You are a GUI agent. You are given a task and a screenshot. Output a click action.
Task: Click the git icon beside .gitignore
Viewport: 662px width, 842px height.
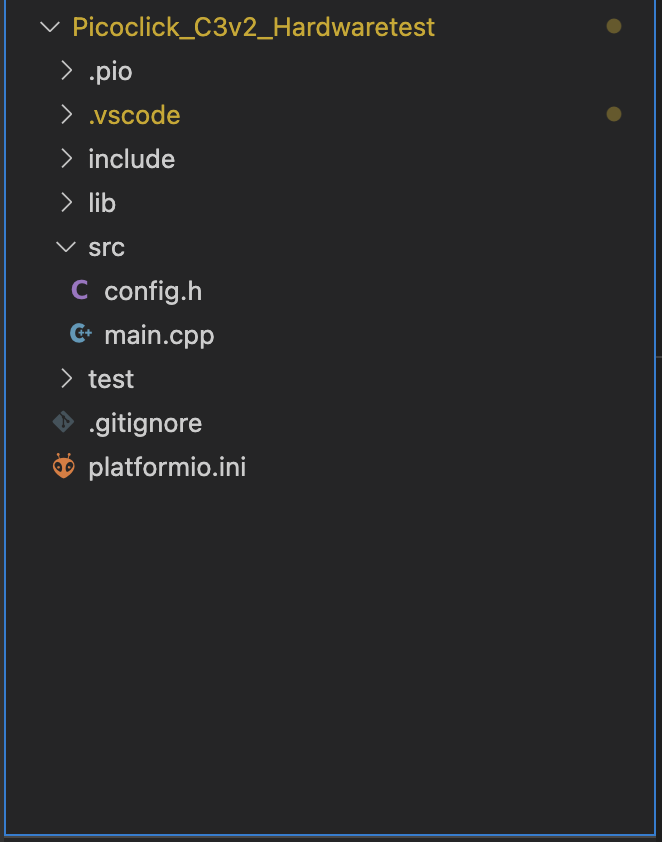tap(63, 422)
